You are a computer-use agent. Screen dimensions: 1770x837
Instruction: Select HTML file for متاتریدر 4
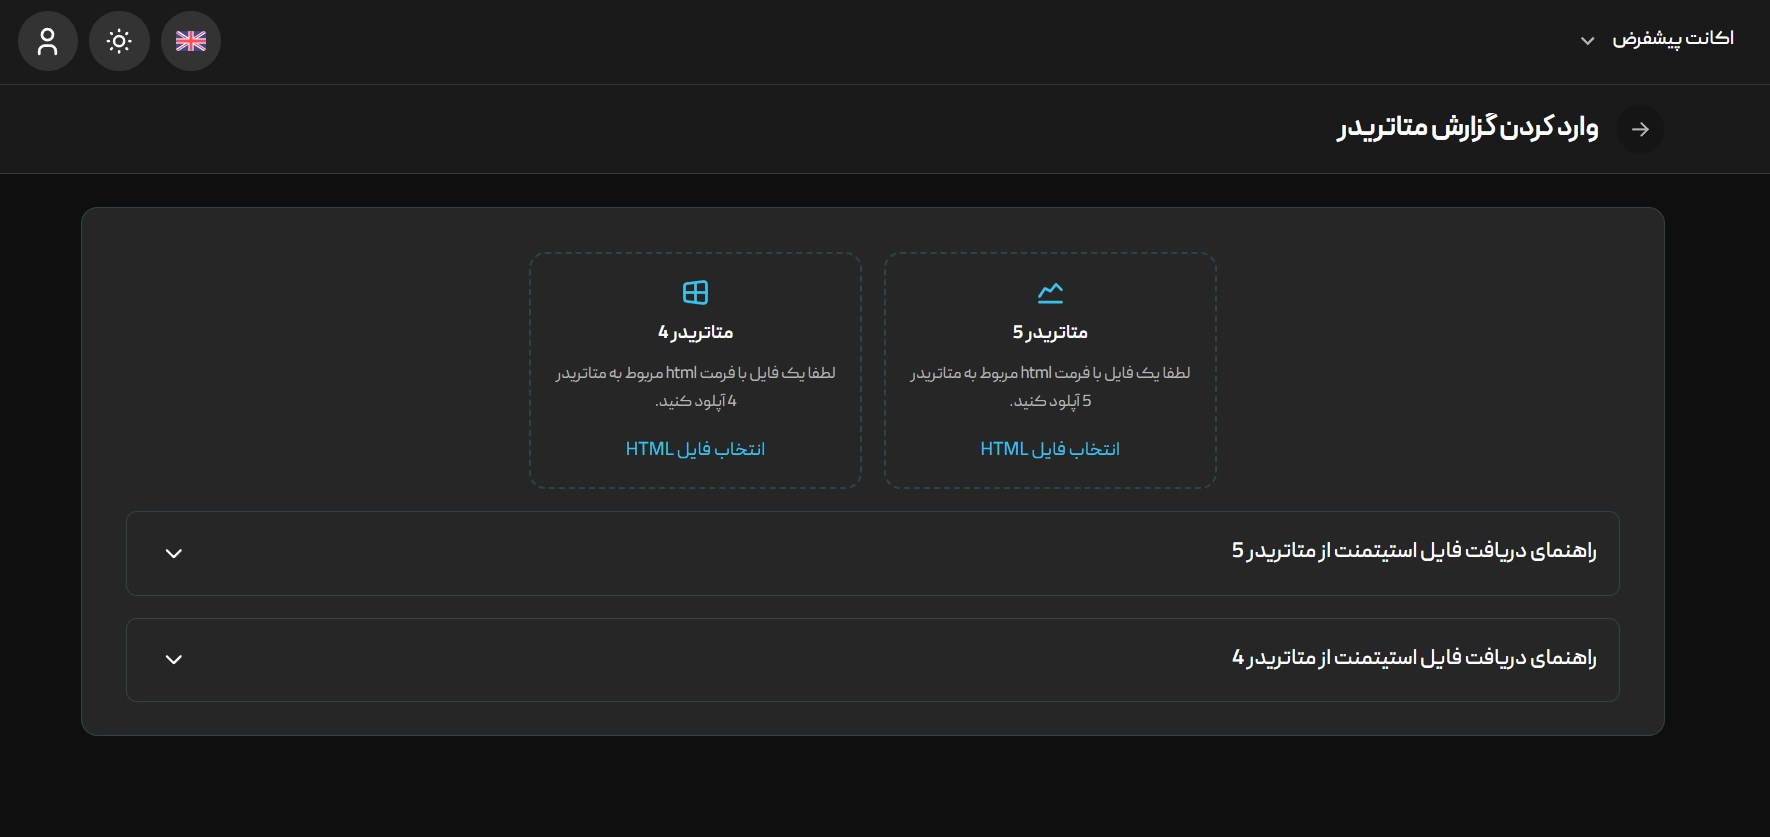tap(695, 449)
